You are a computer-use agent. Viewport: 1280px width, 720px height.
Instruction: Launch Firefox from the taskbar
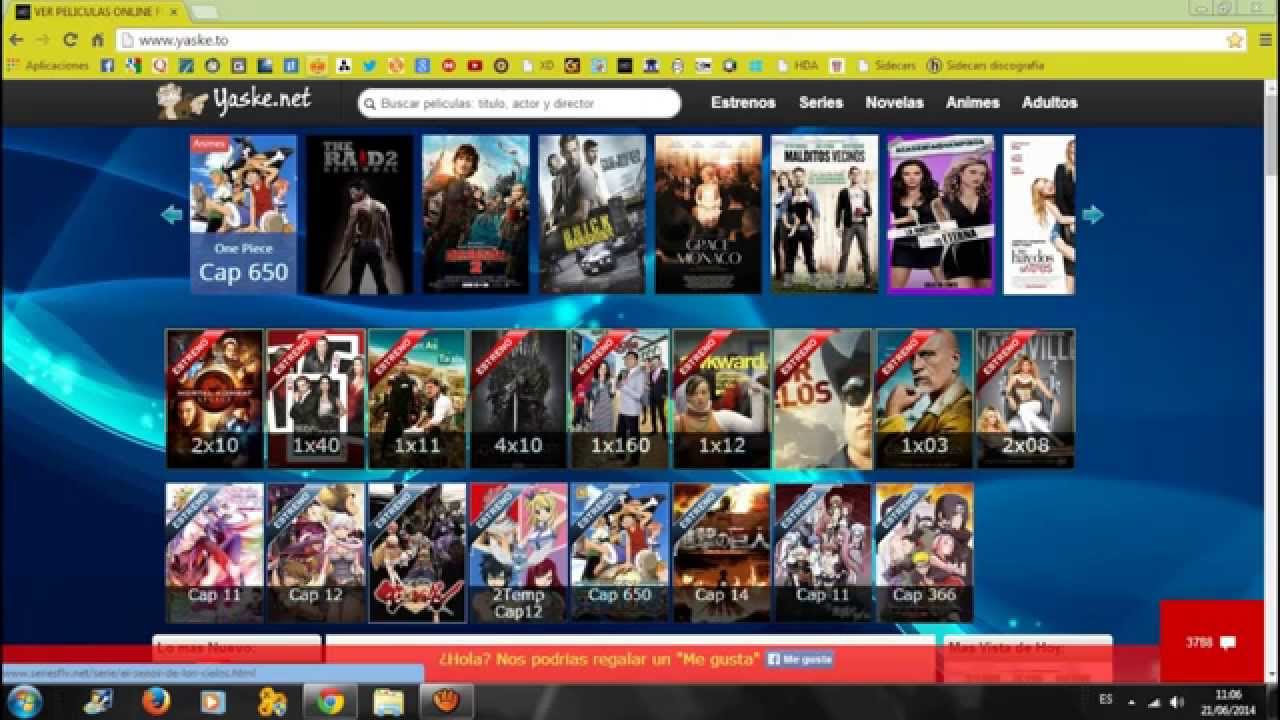tap(155, 702)
